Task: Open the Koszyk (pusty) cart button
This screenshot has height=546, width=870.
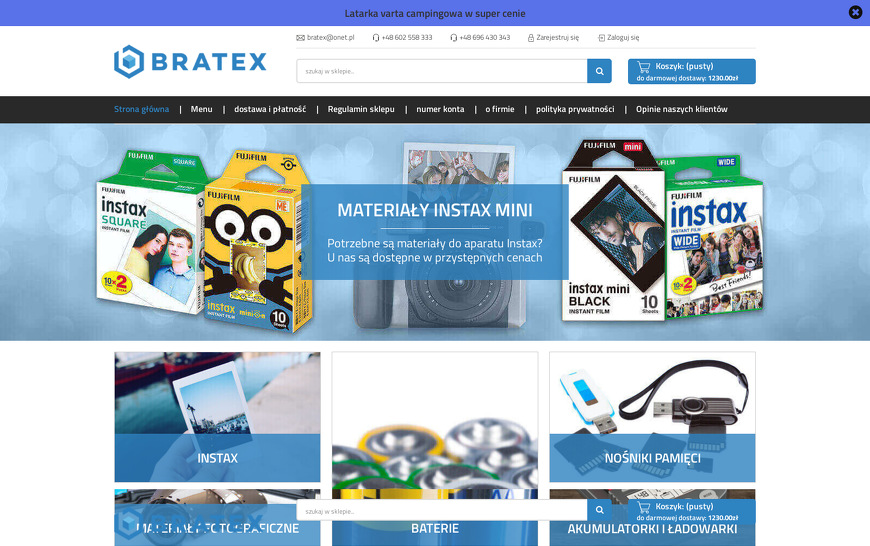Action: pyautogui.click(x=691, y=72)
